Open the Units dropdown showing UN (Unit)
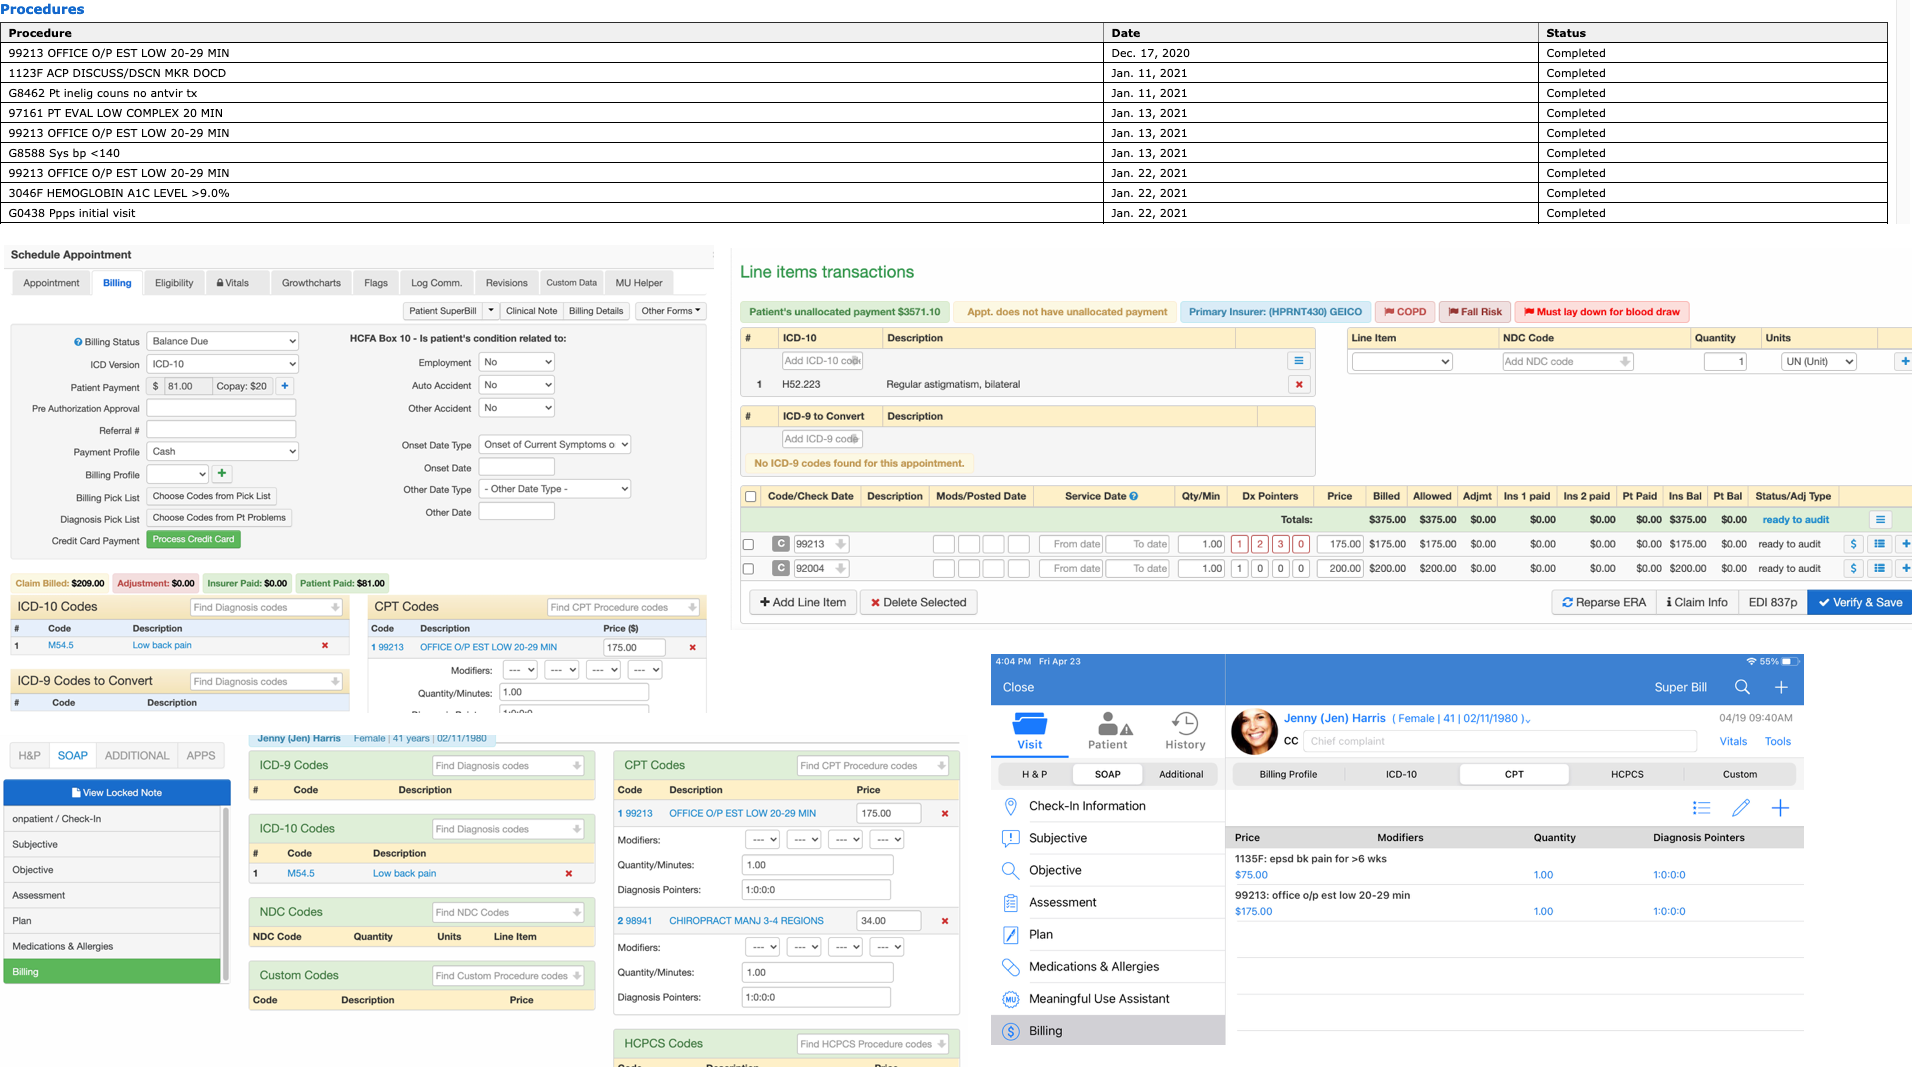Viewport: 1912px width, 1067px height. point(1818,362)
